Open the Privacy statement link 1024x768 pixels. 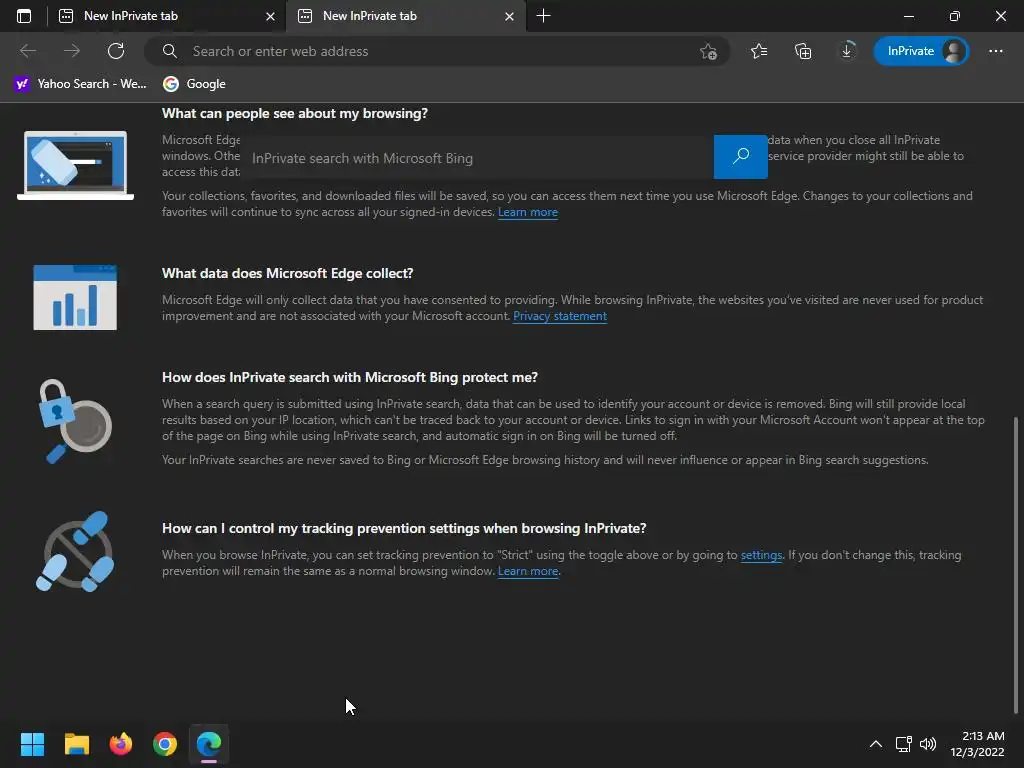coord(560,316)
